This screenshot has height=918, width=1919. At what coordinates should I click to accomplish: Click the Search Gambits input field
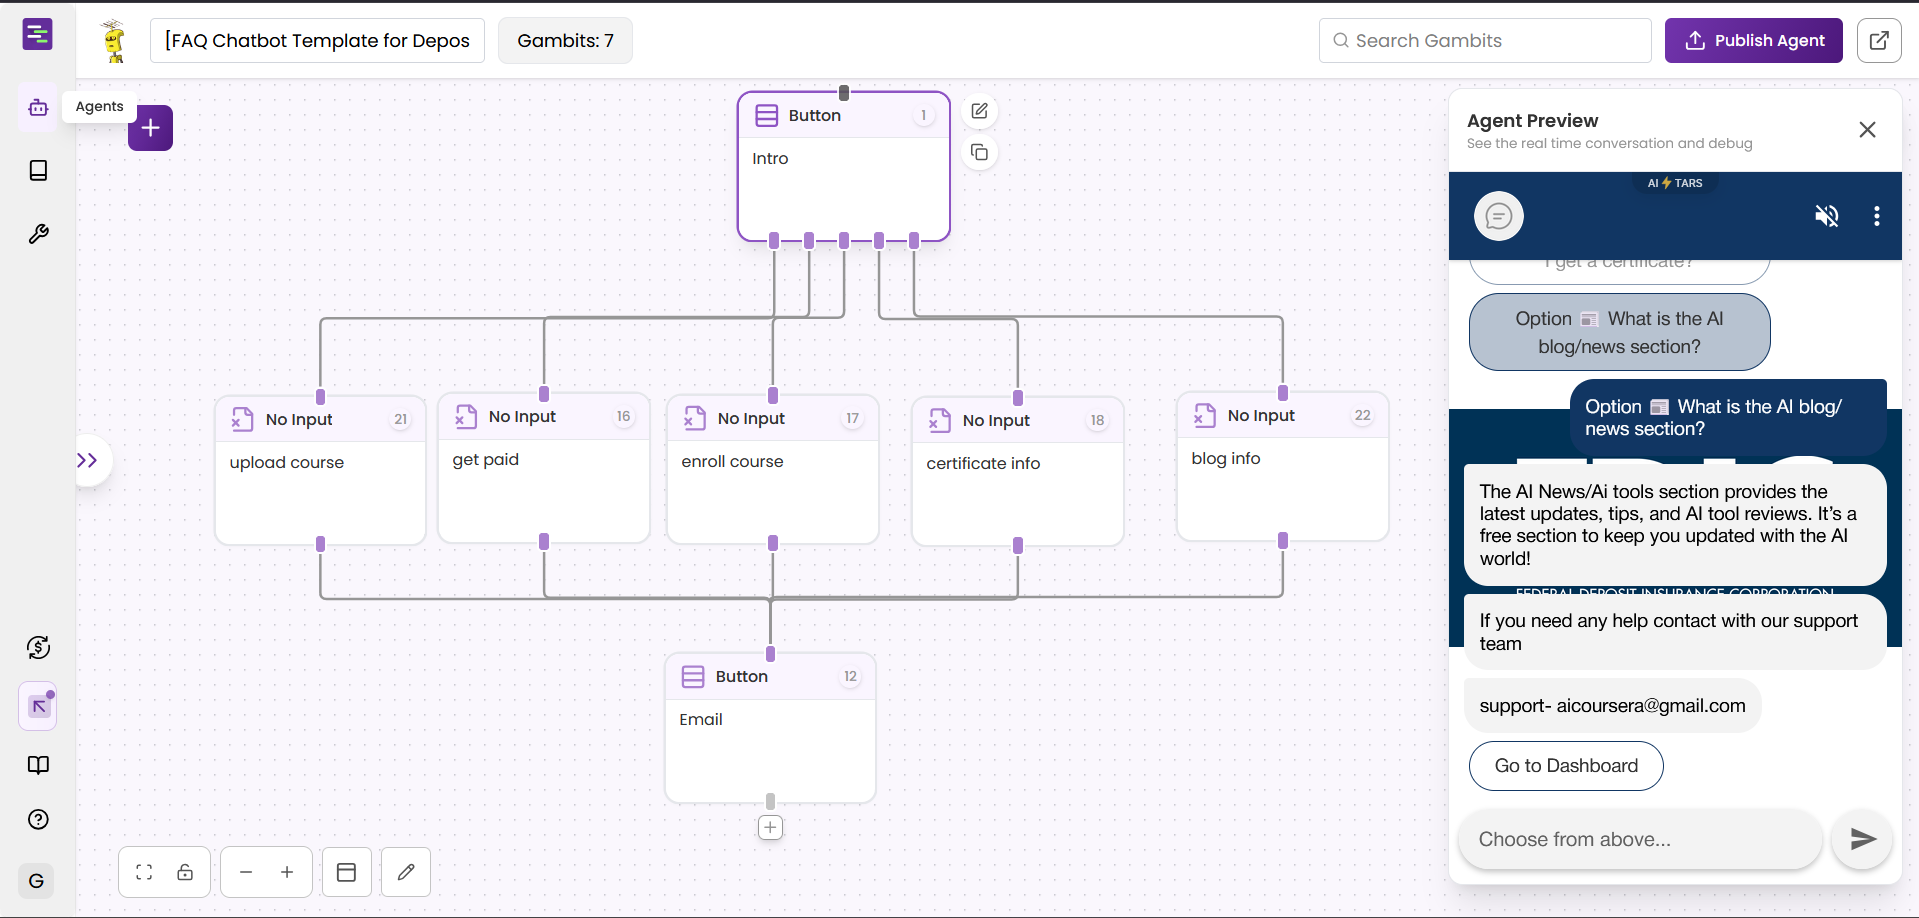[1485, 41]
